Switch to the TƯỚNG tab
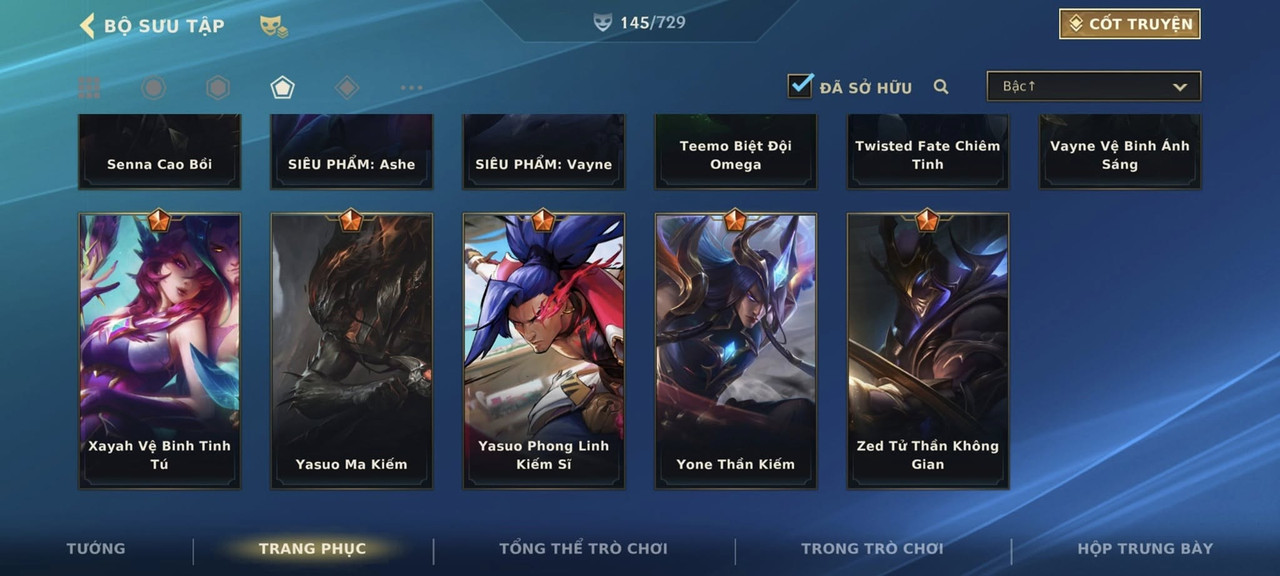This screenshot has width=1280, height=576. click(96, 548)
